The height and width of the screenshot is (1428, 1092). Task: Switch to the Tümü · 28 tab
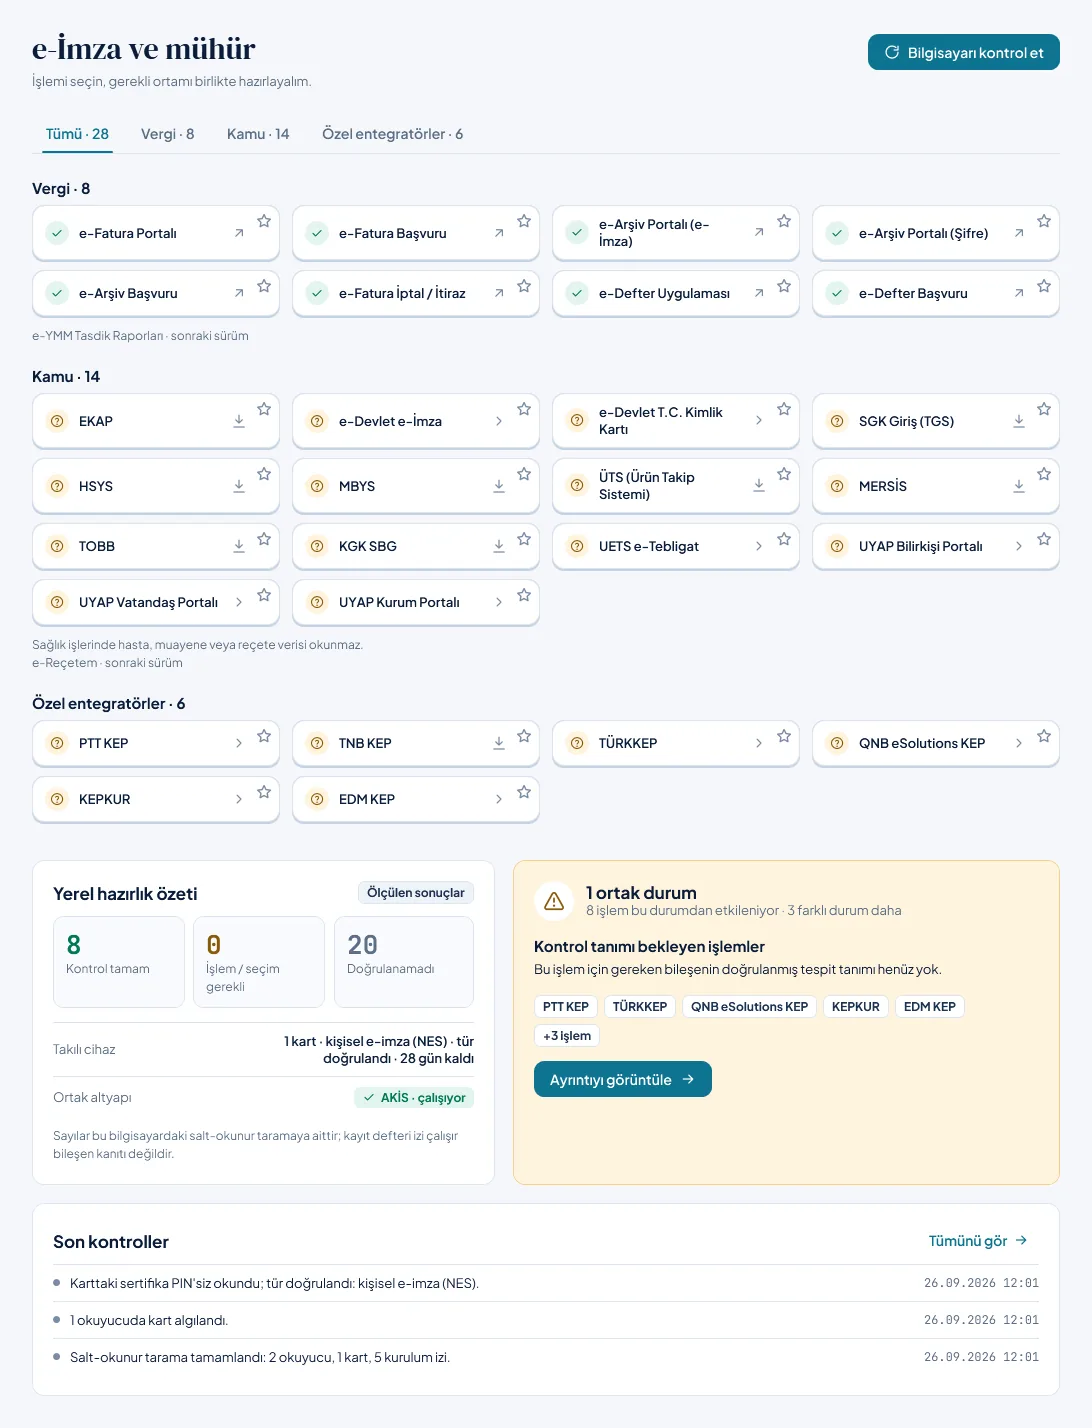(x=77, y=134)
